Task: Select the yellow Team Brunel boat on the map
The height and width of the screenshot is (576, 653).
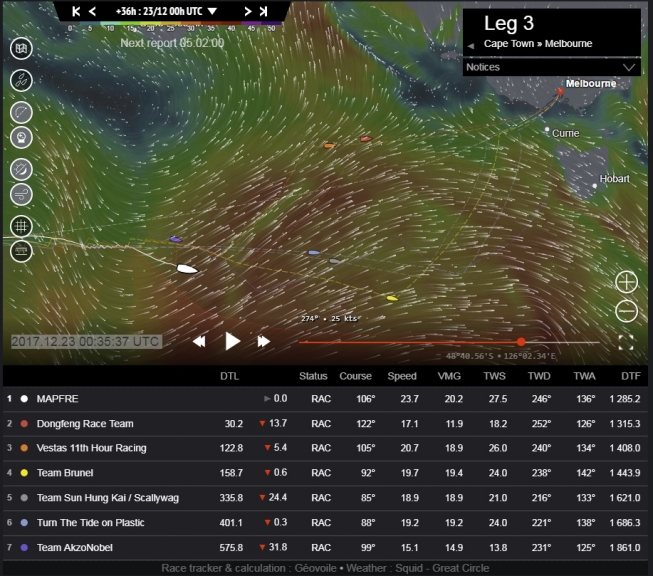Action: coord(392,298)
